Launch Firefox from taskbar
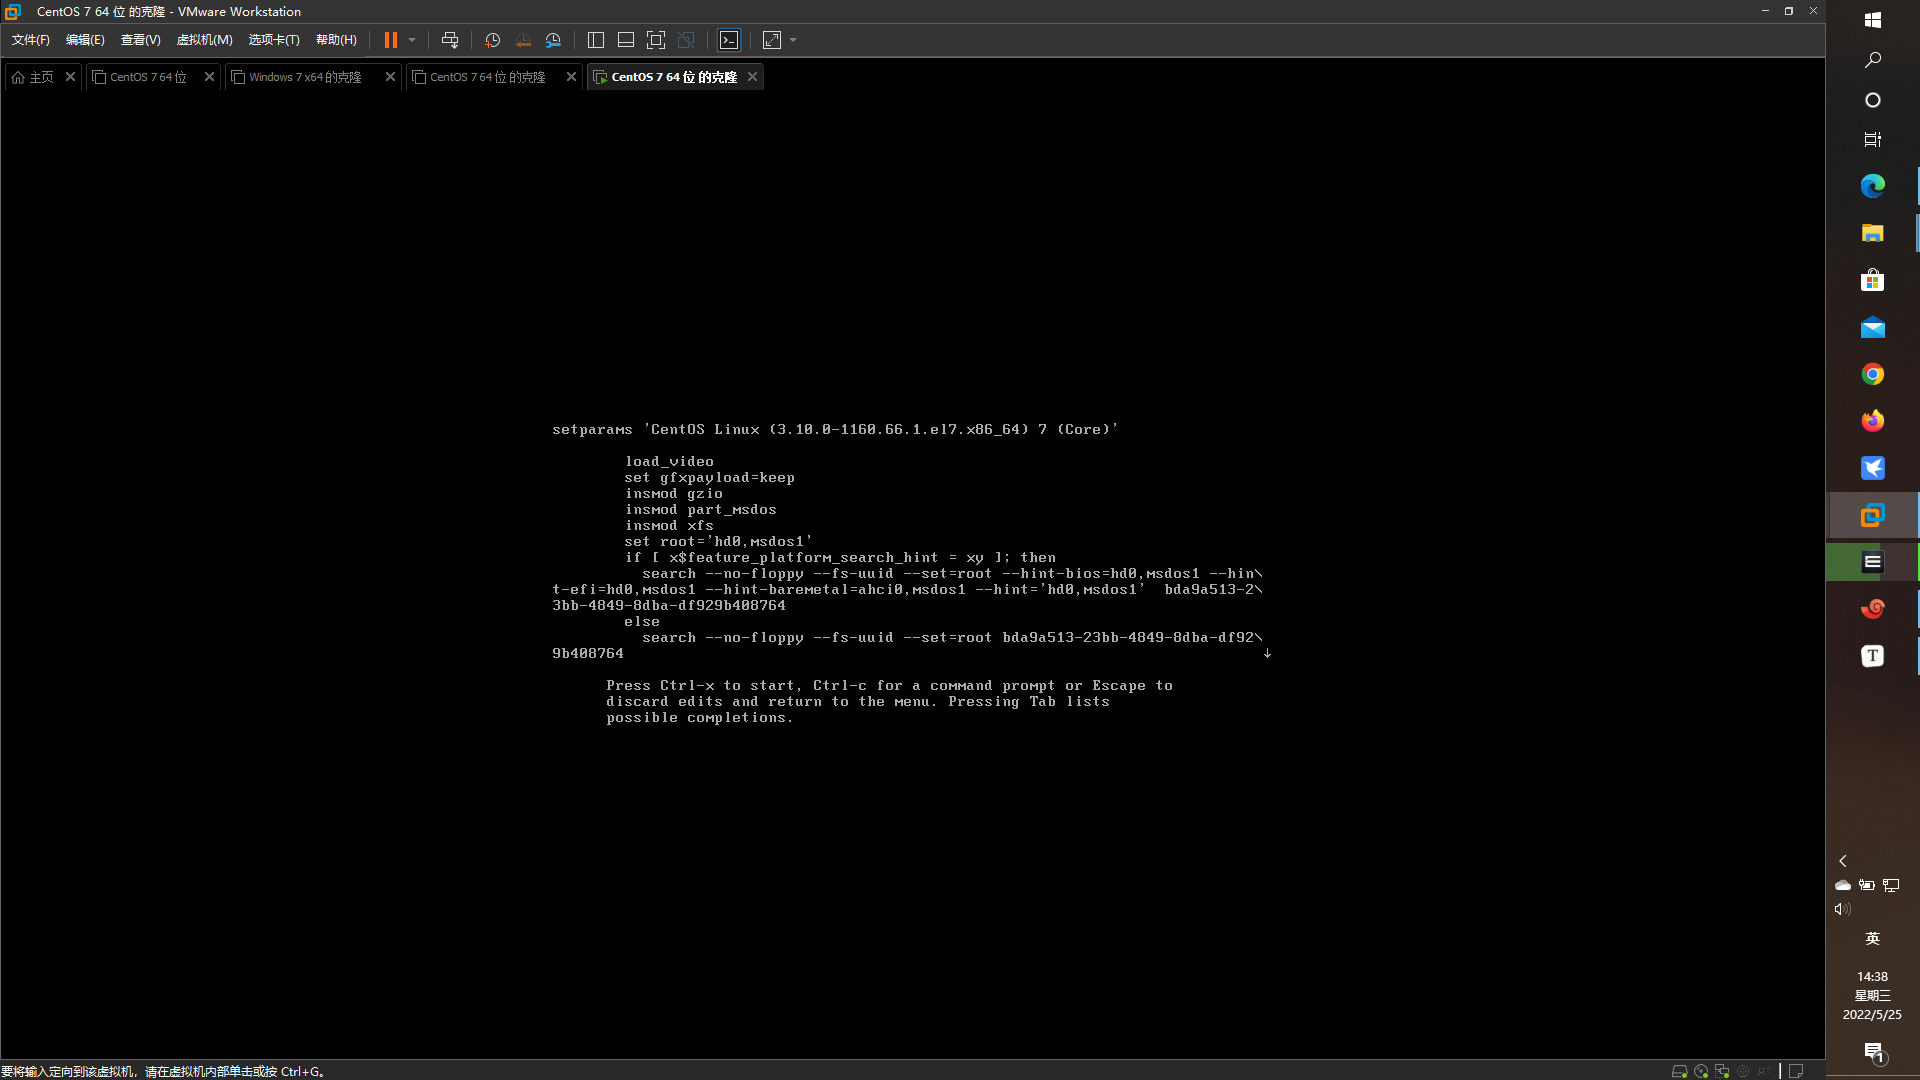1920x1080 pixels. point(1873,421)
